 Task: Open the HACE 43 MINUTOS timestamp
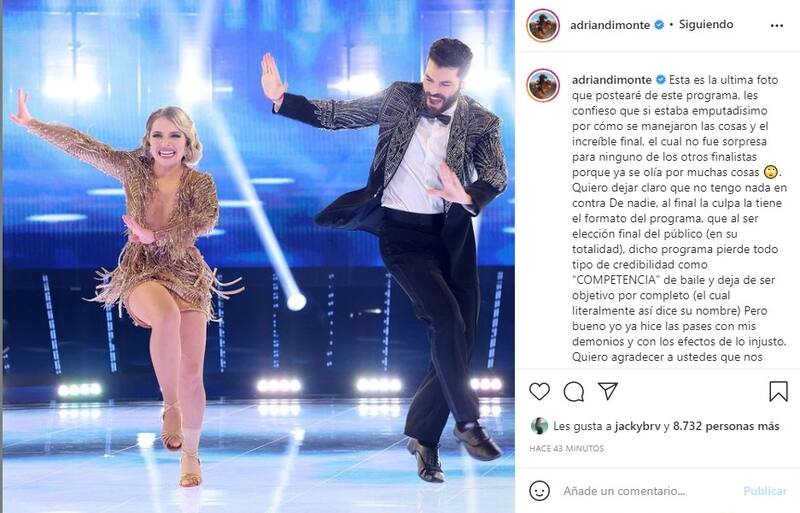pyautogui.click(x=566, y=448)
